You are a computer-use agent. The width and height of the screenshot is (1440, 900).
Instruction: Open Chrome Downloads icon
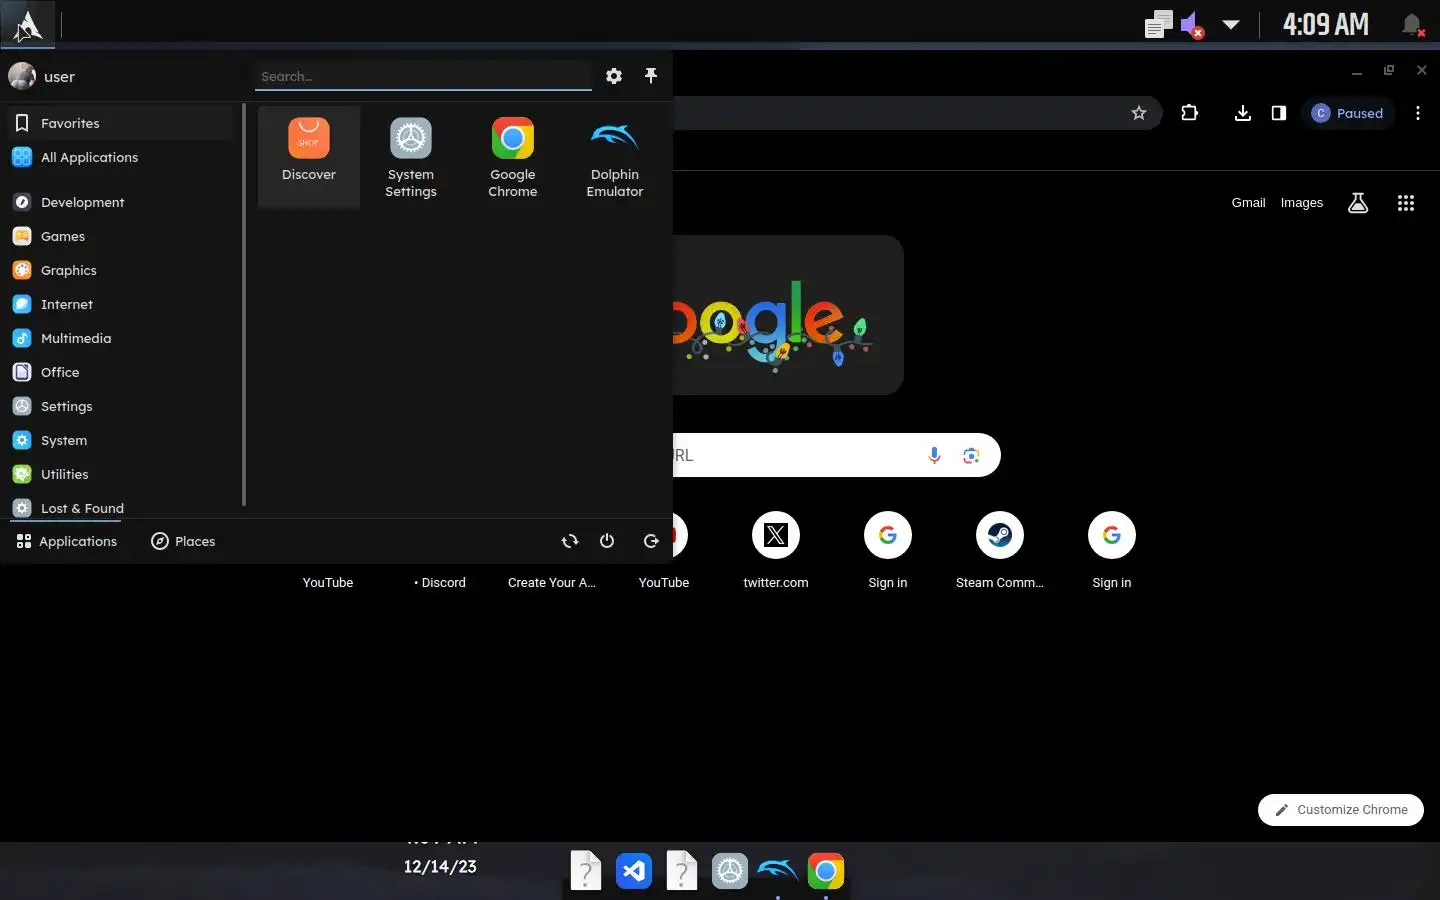pos(1242,113)
